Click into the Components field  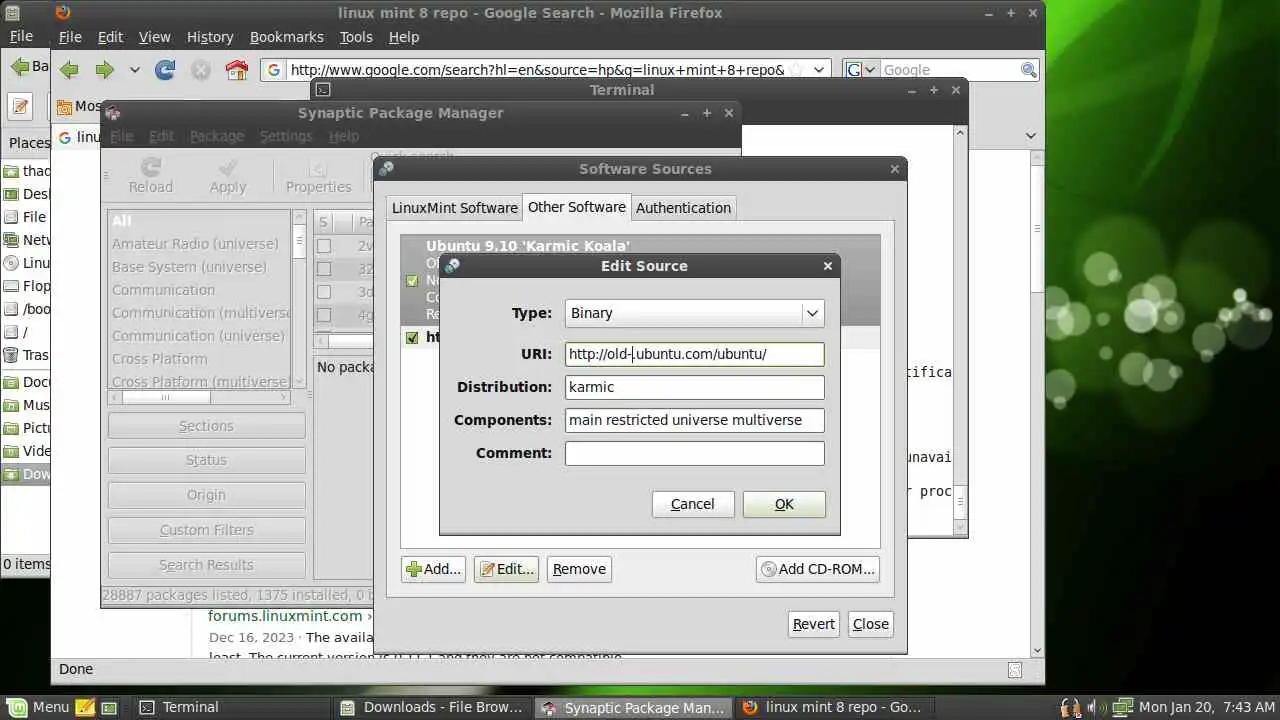click(x=694, y=420)
